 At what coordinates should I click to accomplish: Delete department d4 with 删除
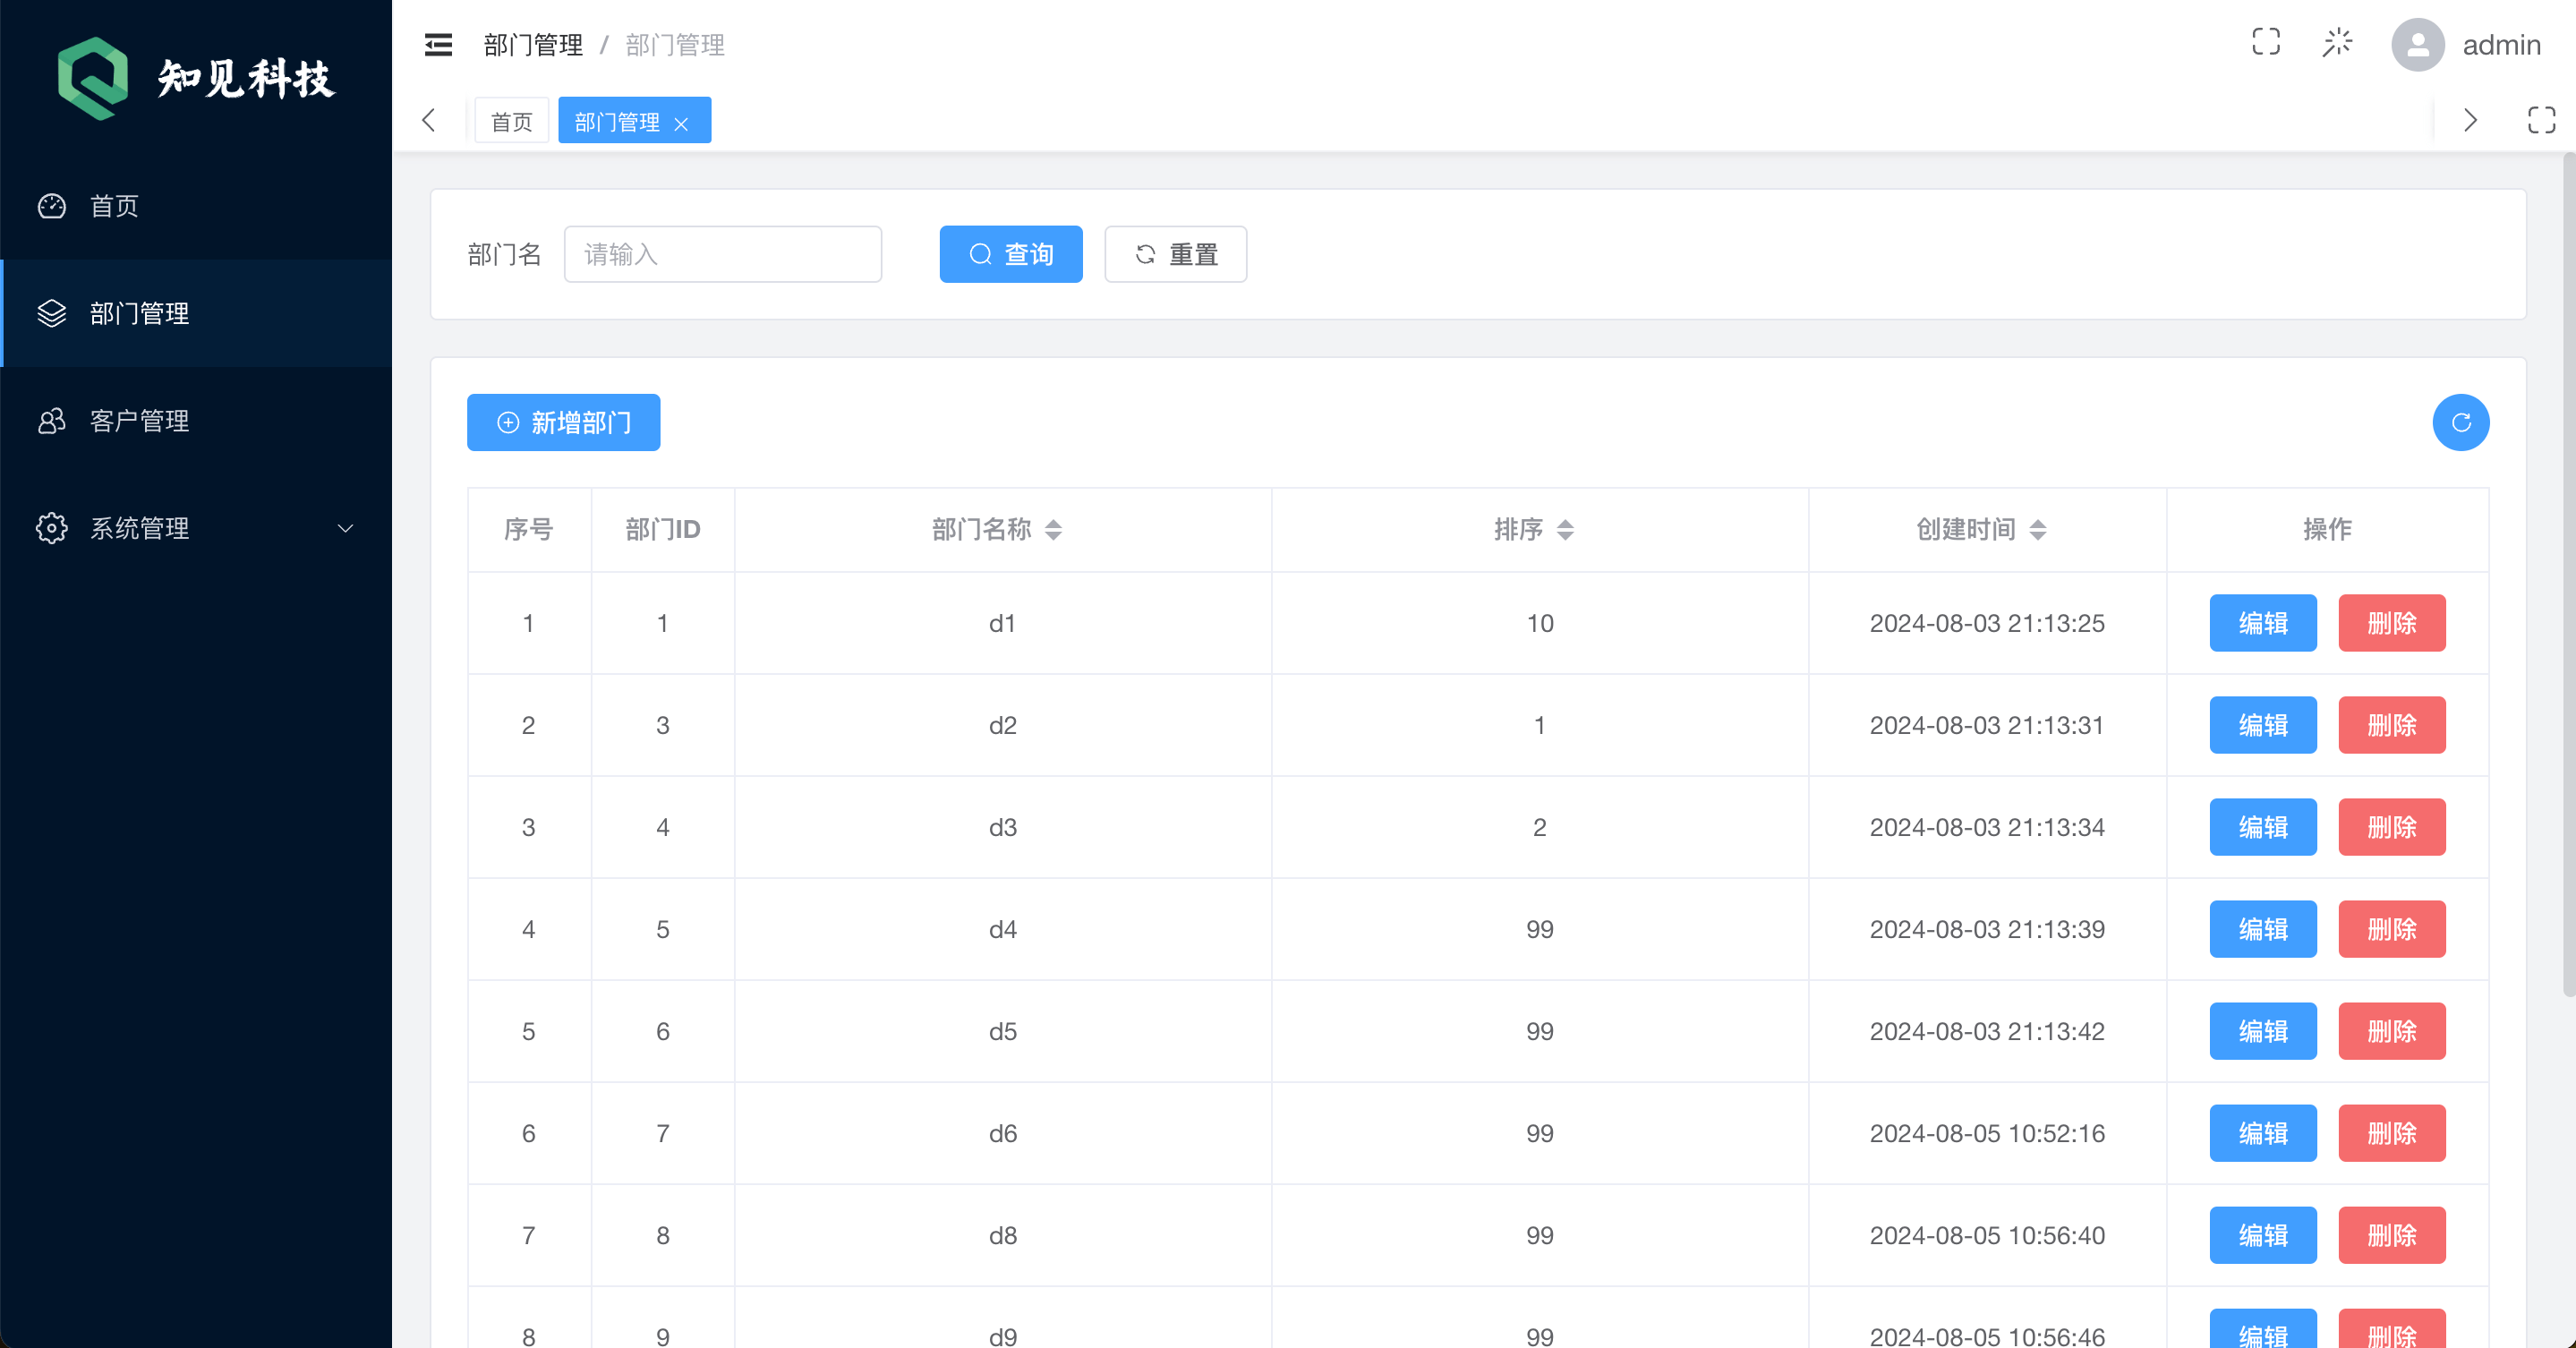click(2391, 929)
